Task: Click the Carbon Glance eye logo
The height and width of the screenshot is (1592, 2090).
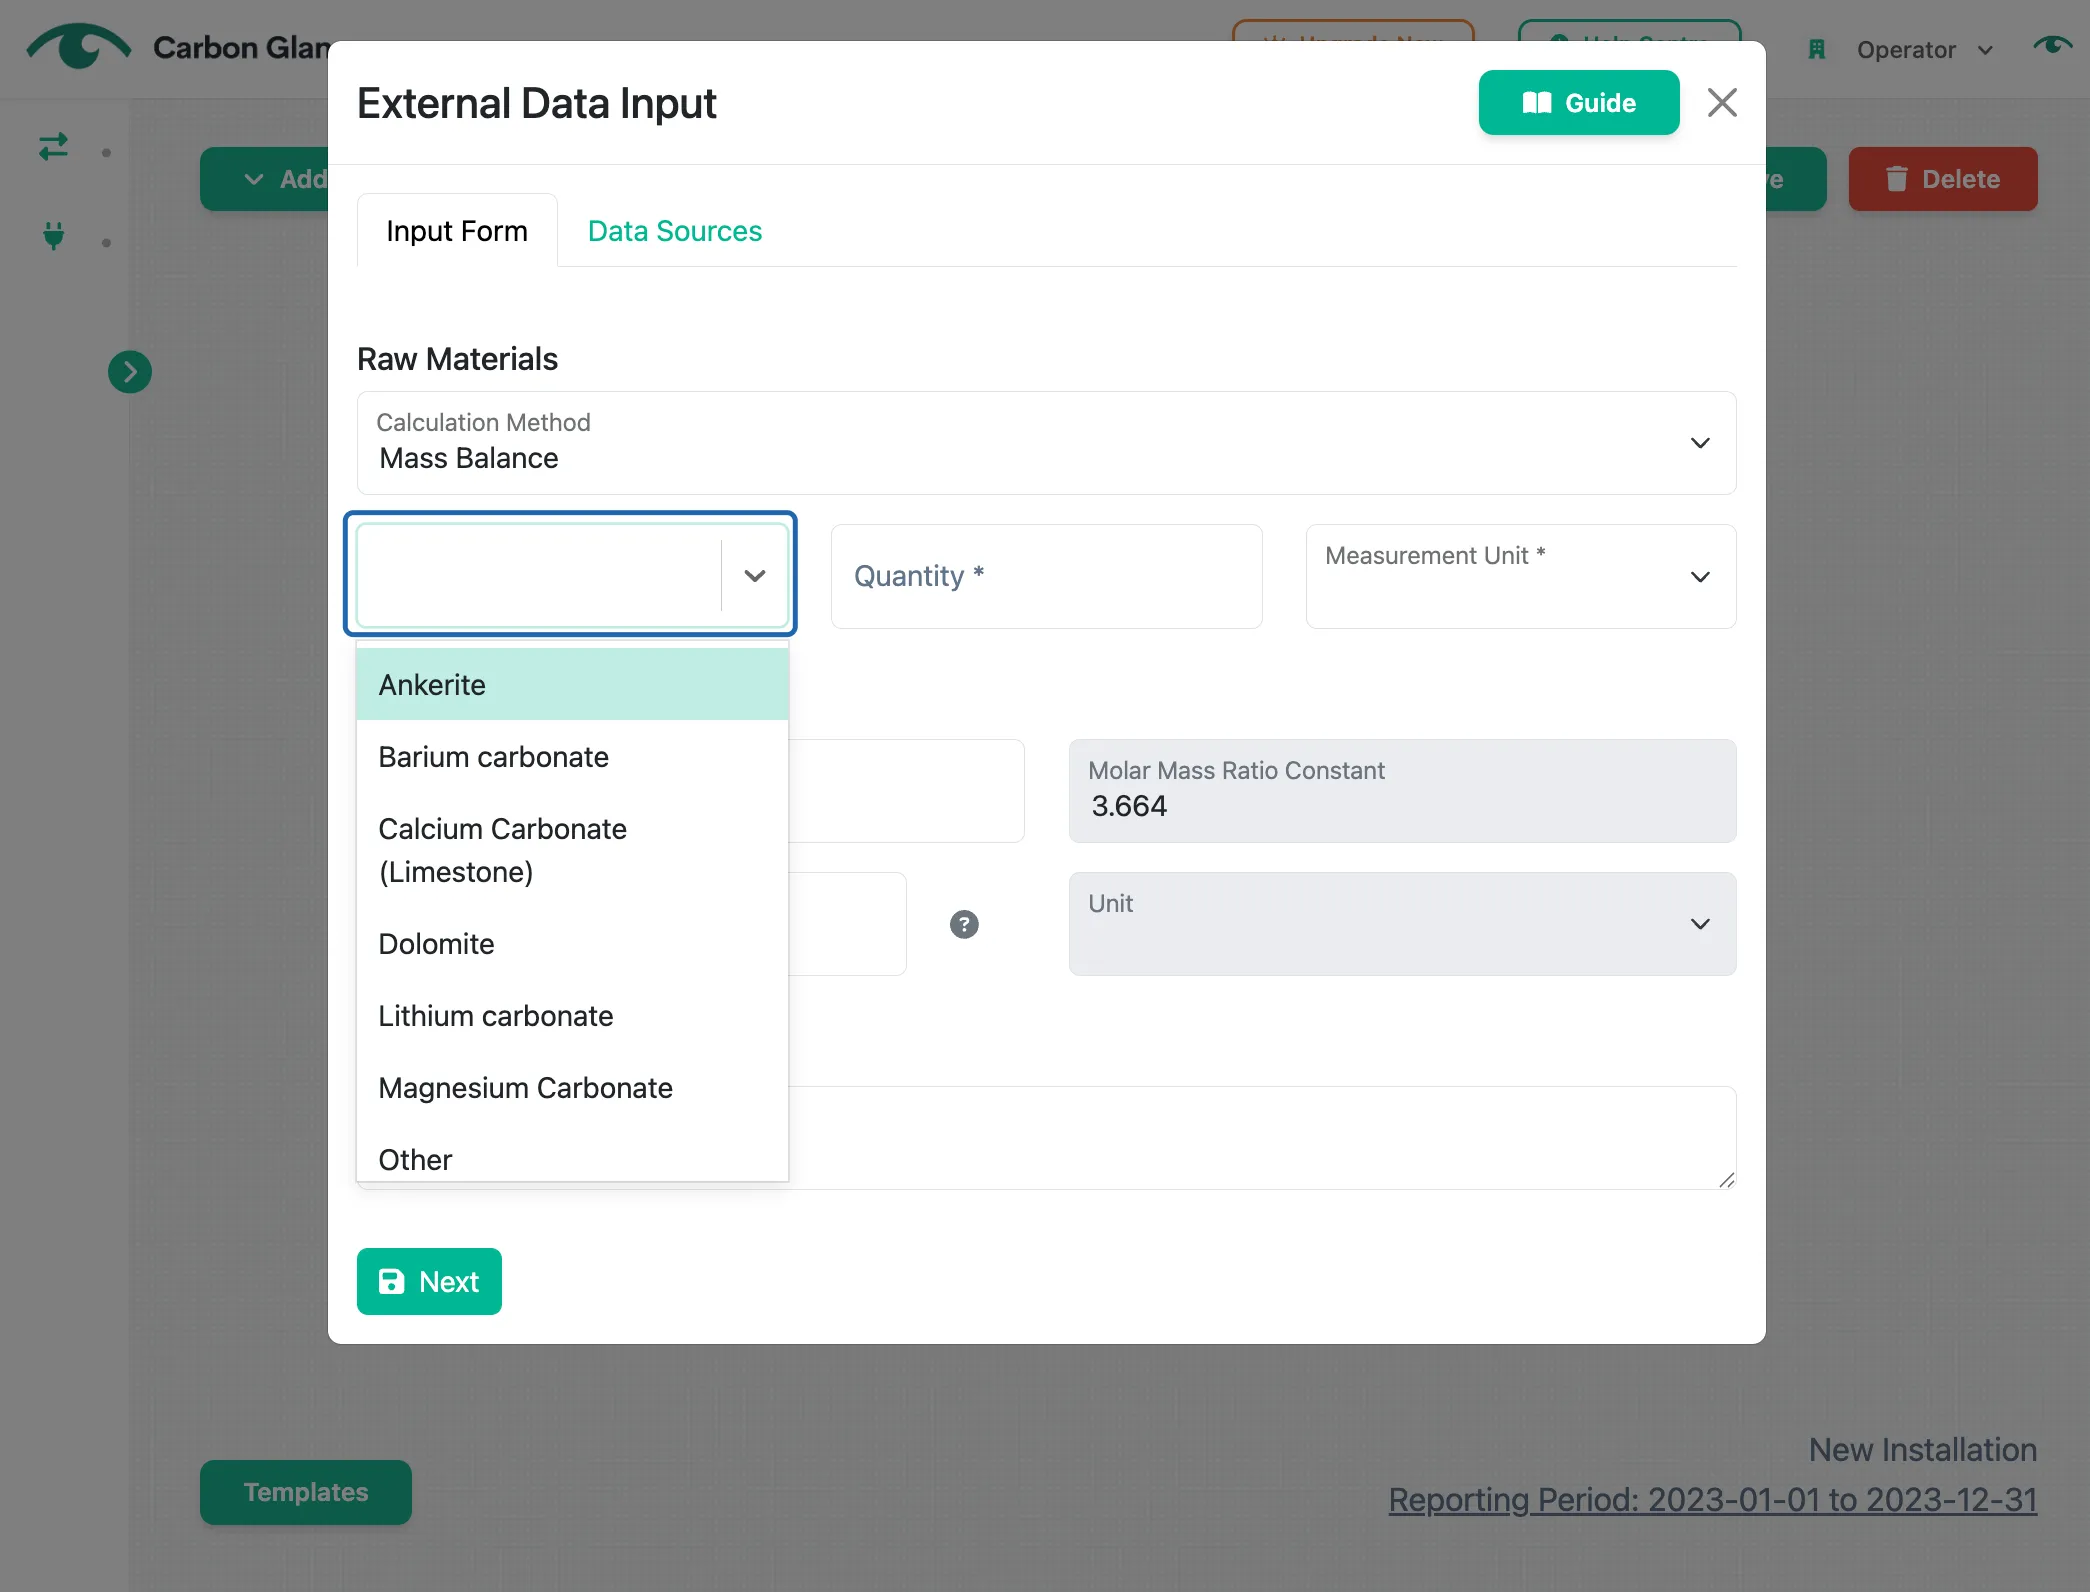Action: [x=78, y=46]
